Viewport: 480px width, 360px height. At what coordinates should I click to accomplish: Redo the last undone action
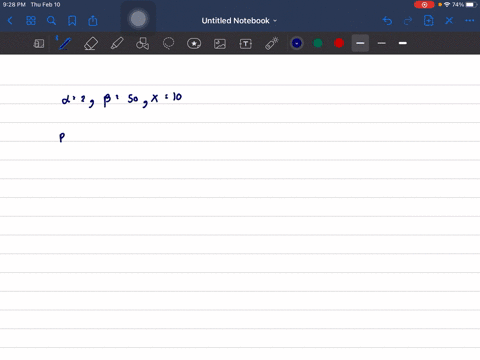coord(408,21)
